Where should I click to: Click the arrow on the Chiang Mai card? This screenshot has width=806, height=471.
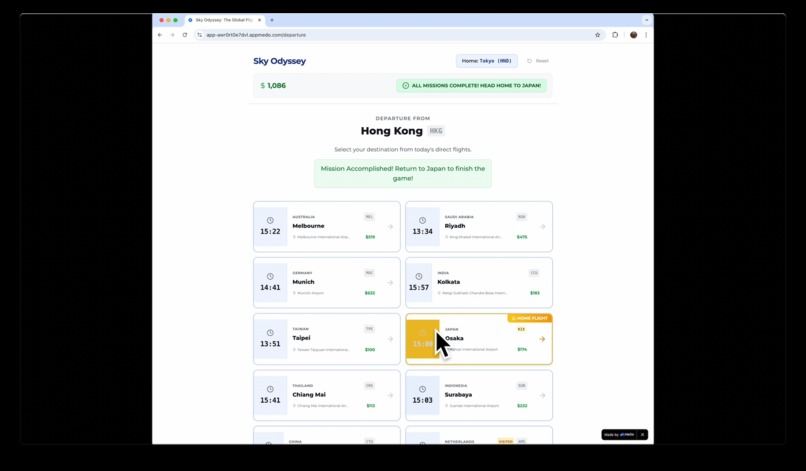390,395
